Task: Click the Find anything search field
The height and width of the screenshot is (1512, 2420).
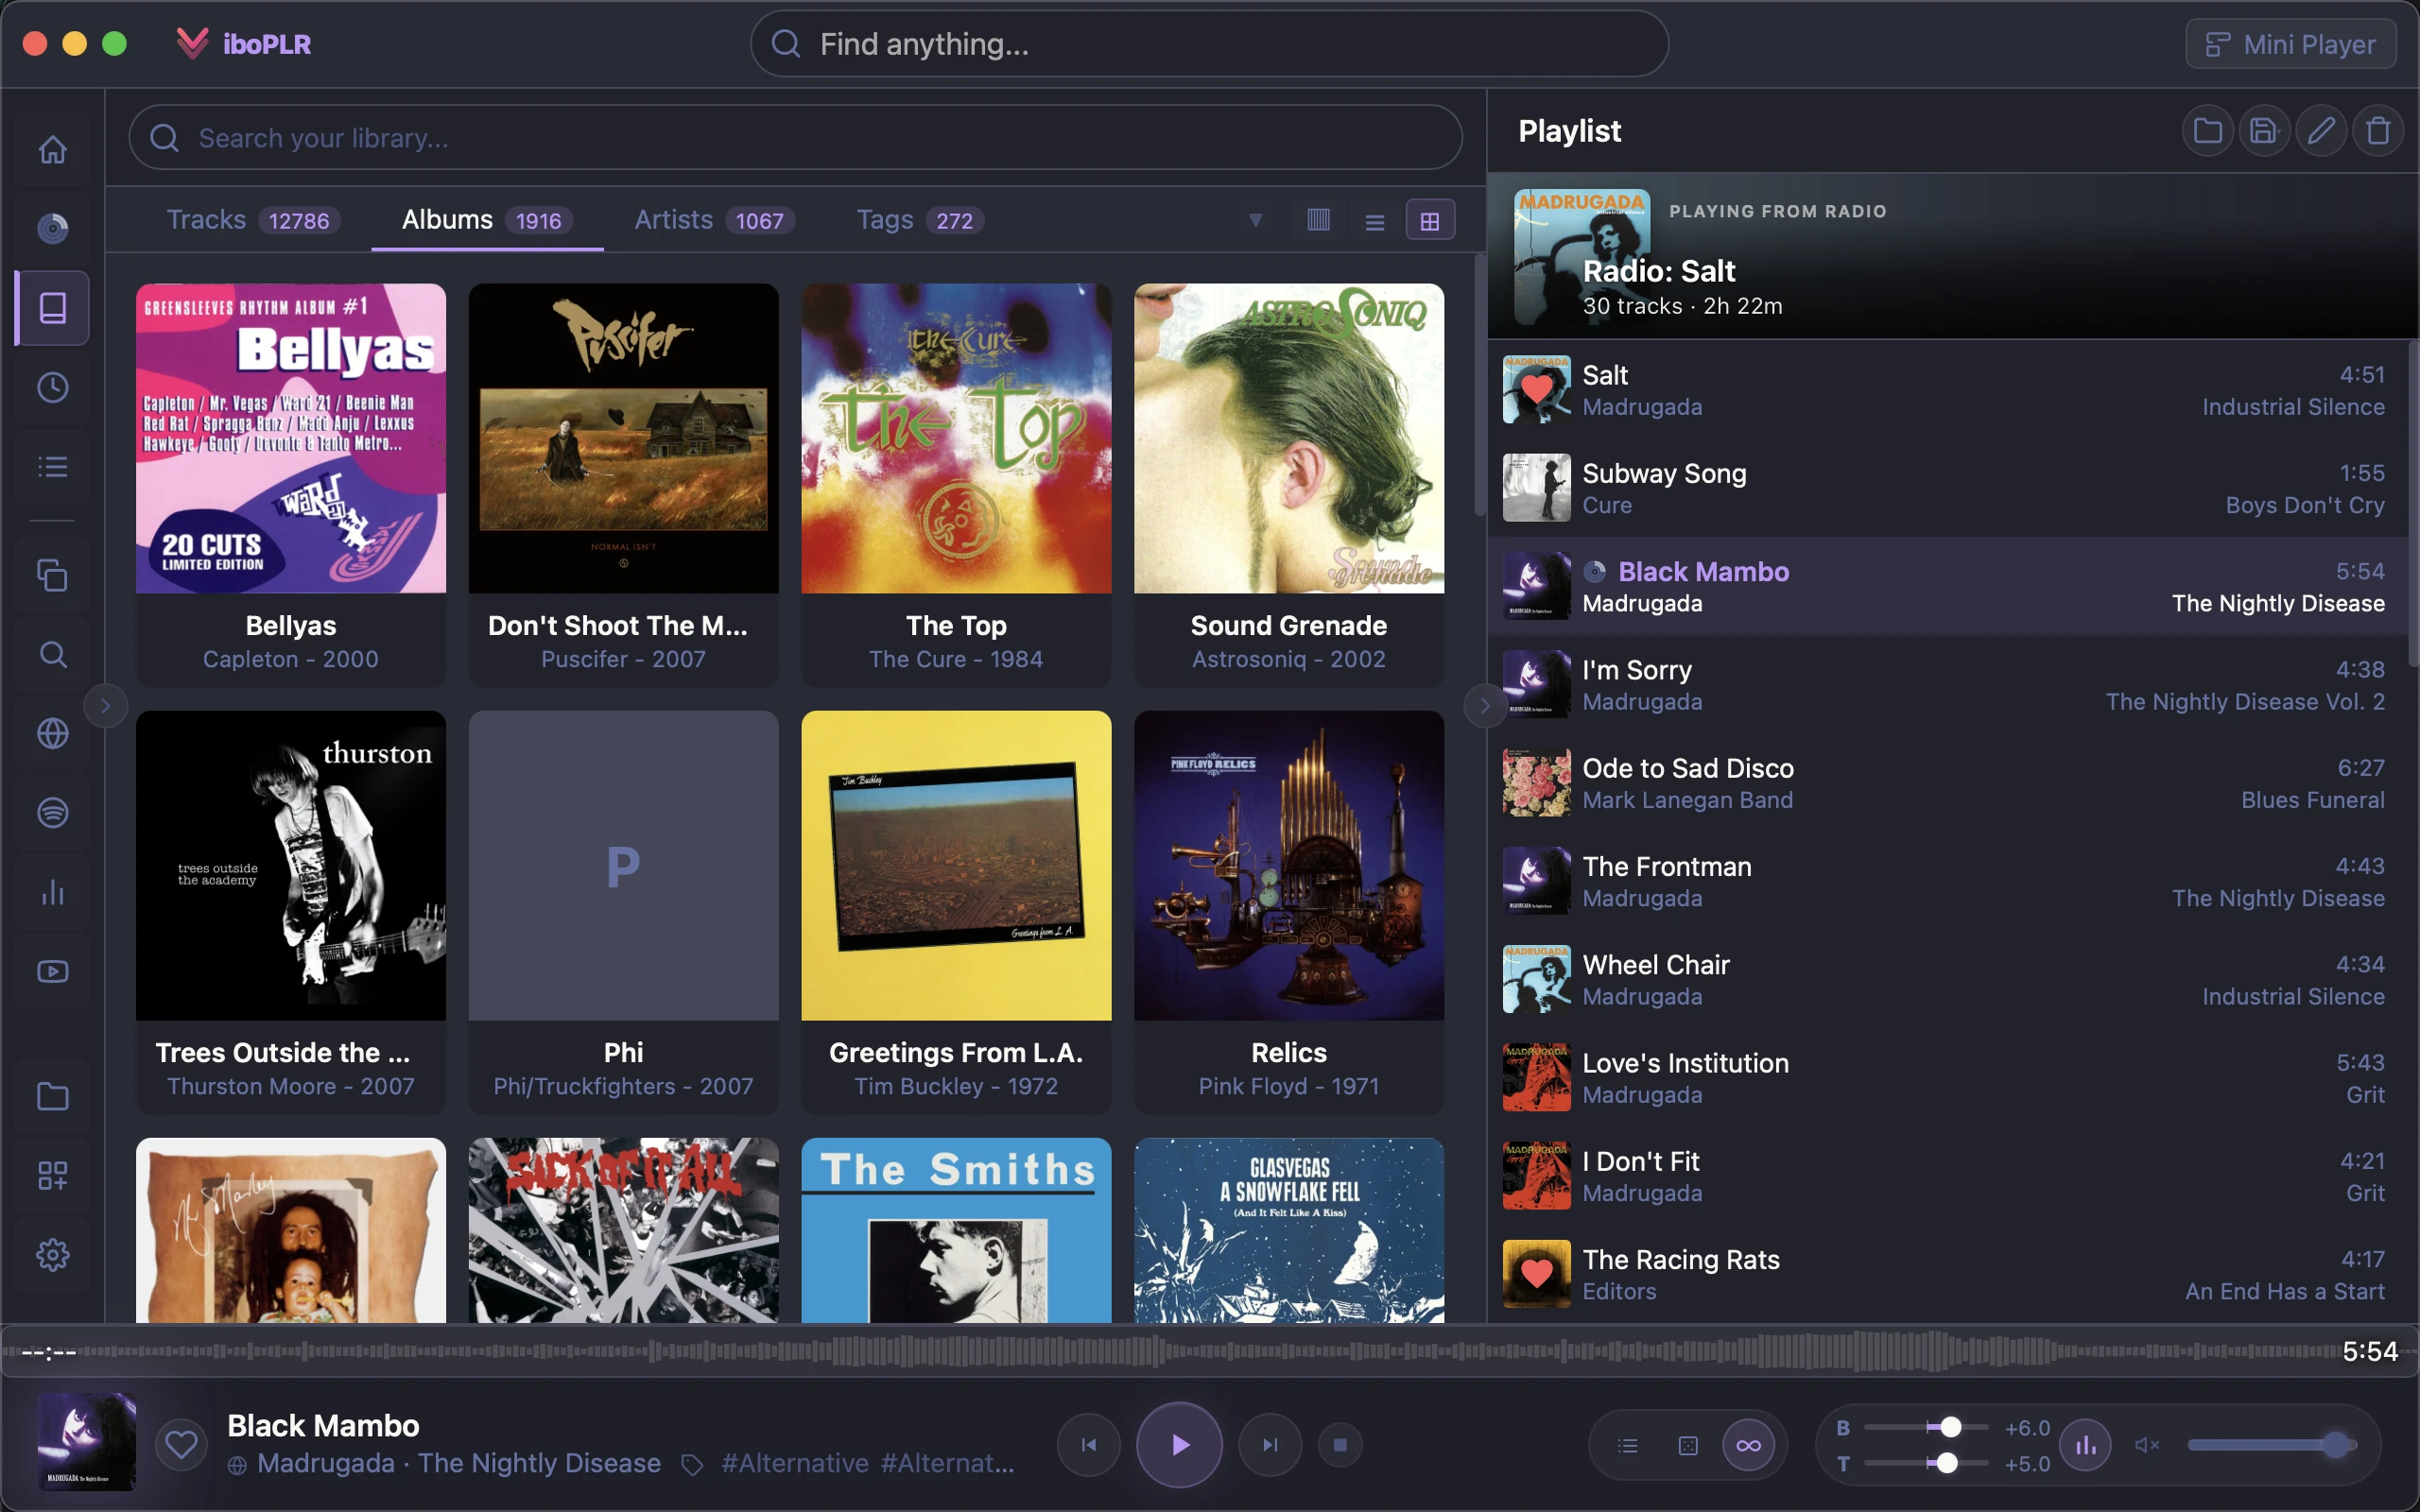Action: 1209,44
